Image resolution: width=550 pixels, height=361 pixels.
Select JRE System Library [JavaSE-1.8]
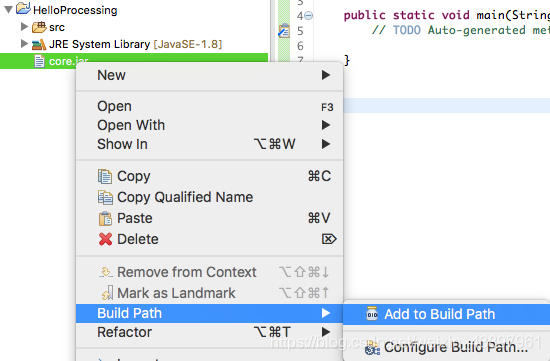(x=135, y=44)
